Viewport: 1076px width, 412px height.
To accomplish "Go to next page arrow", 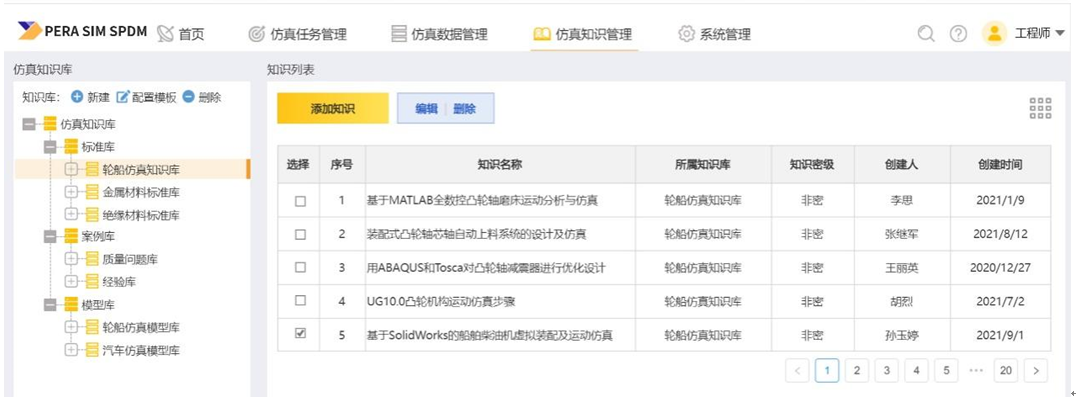I will [1036, 371].
